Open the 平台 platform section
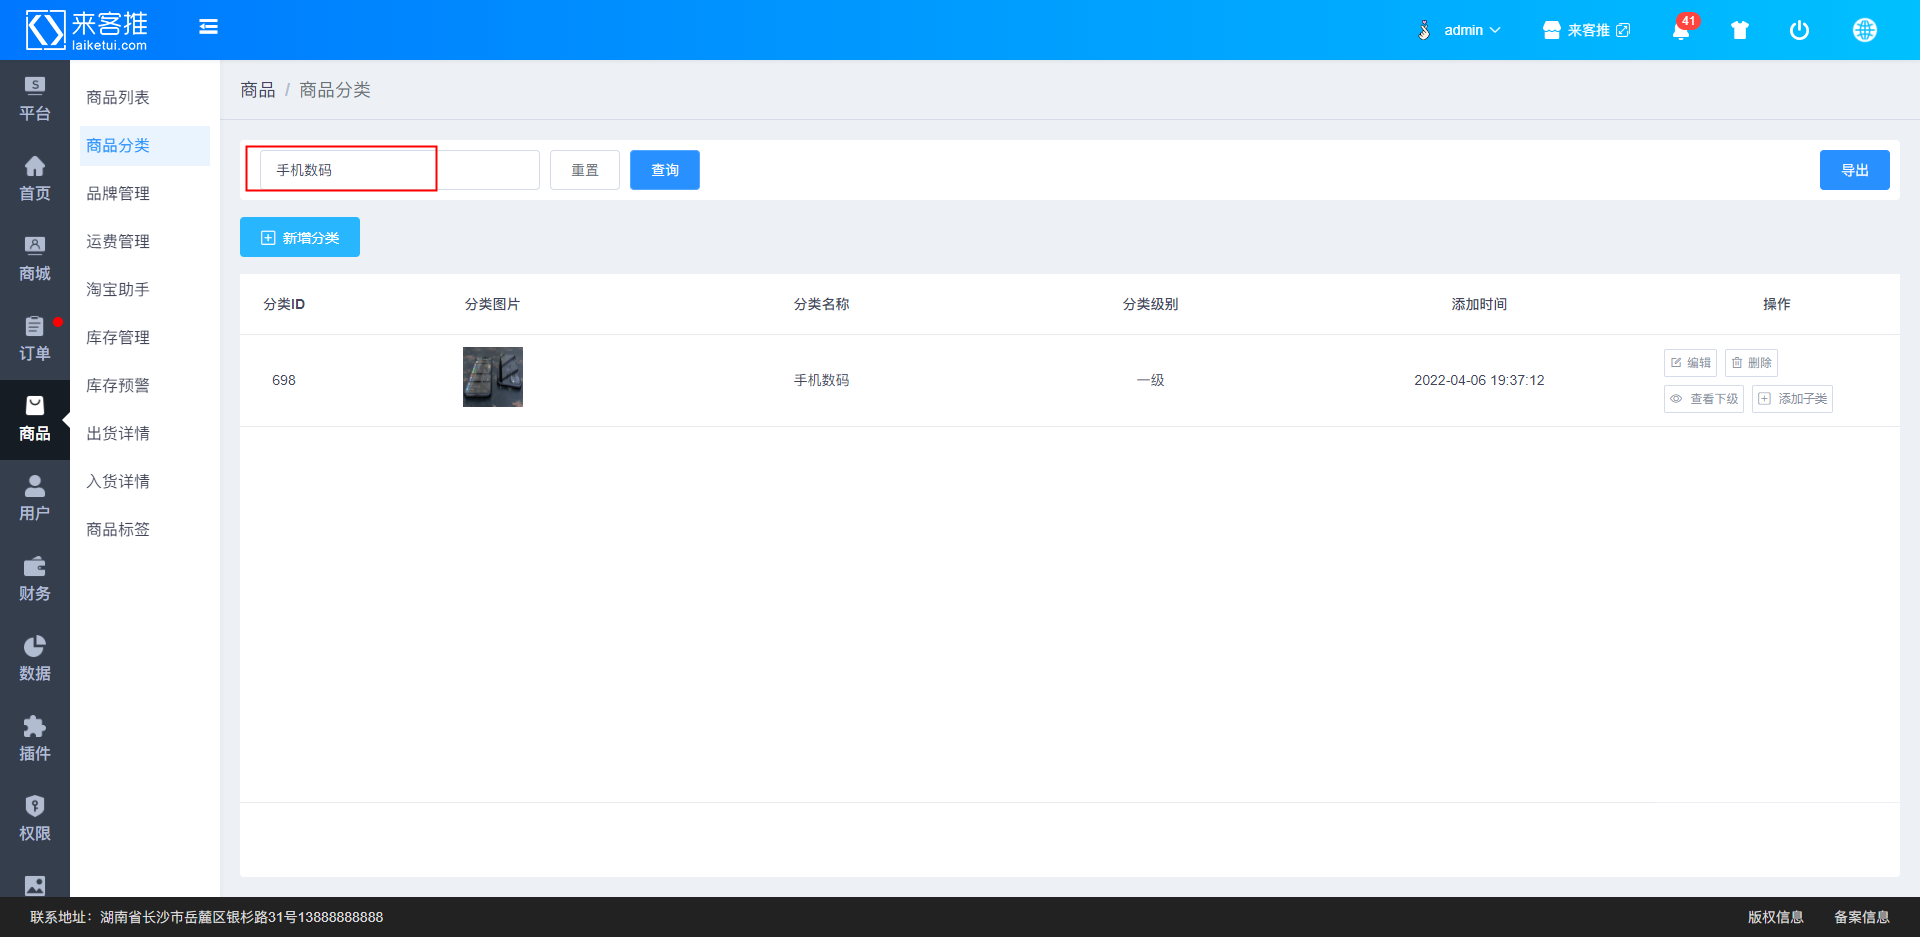The image size is (1920, 937). pos(35,100)
